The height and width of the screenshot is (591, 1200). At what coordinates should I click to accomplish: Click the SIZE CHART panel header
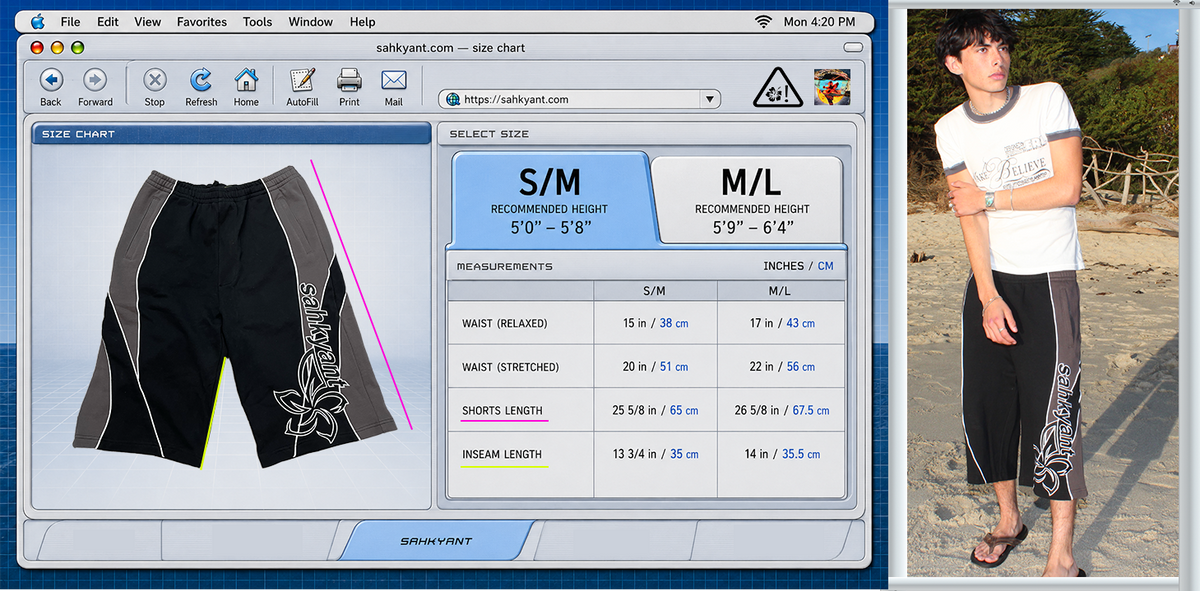(x=230, y=133)
